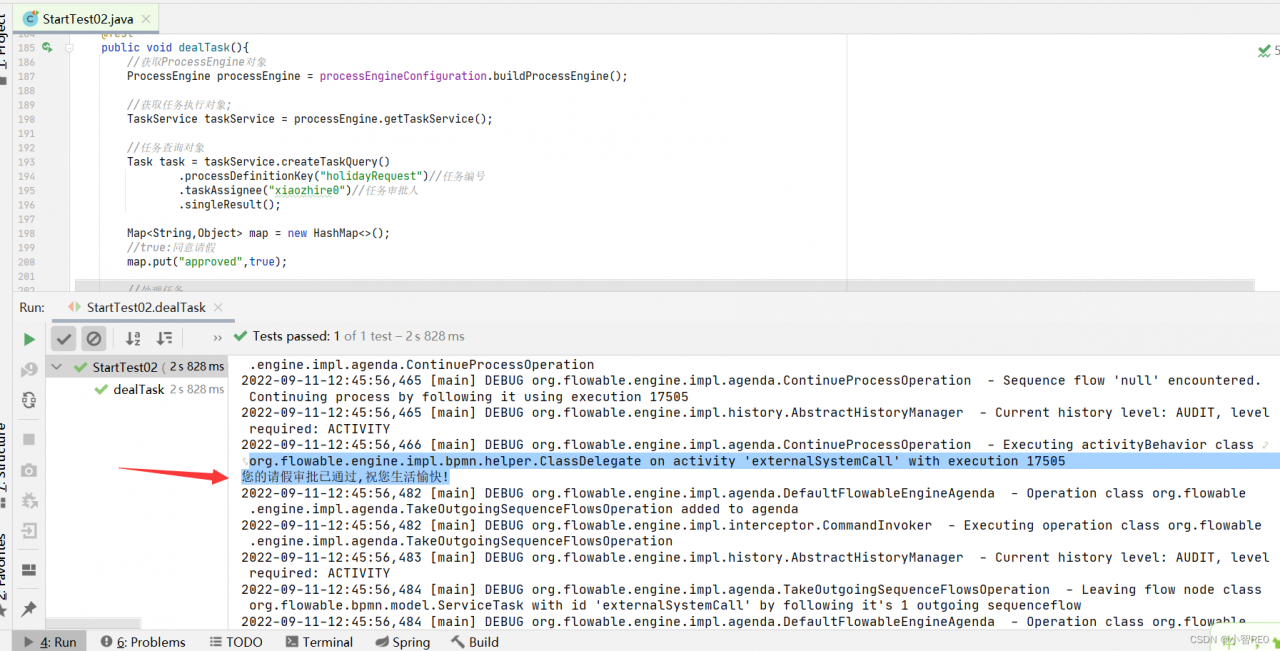Open the Terminal tool window tab
This screenshot has width=1280, height=651.
point(318,642)
